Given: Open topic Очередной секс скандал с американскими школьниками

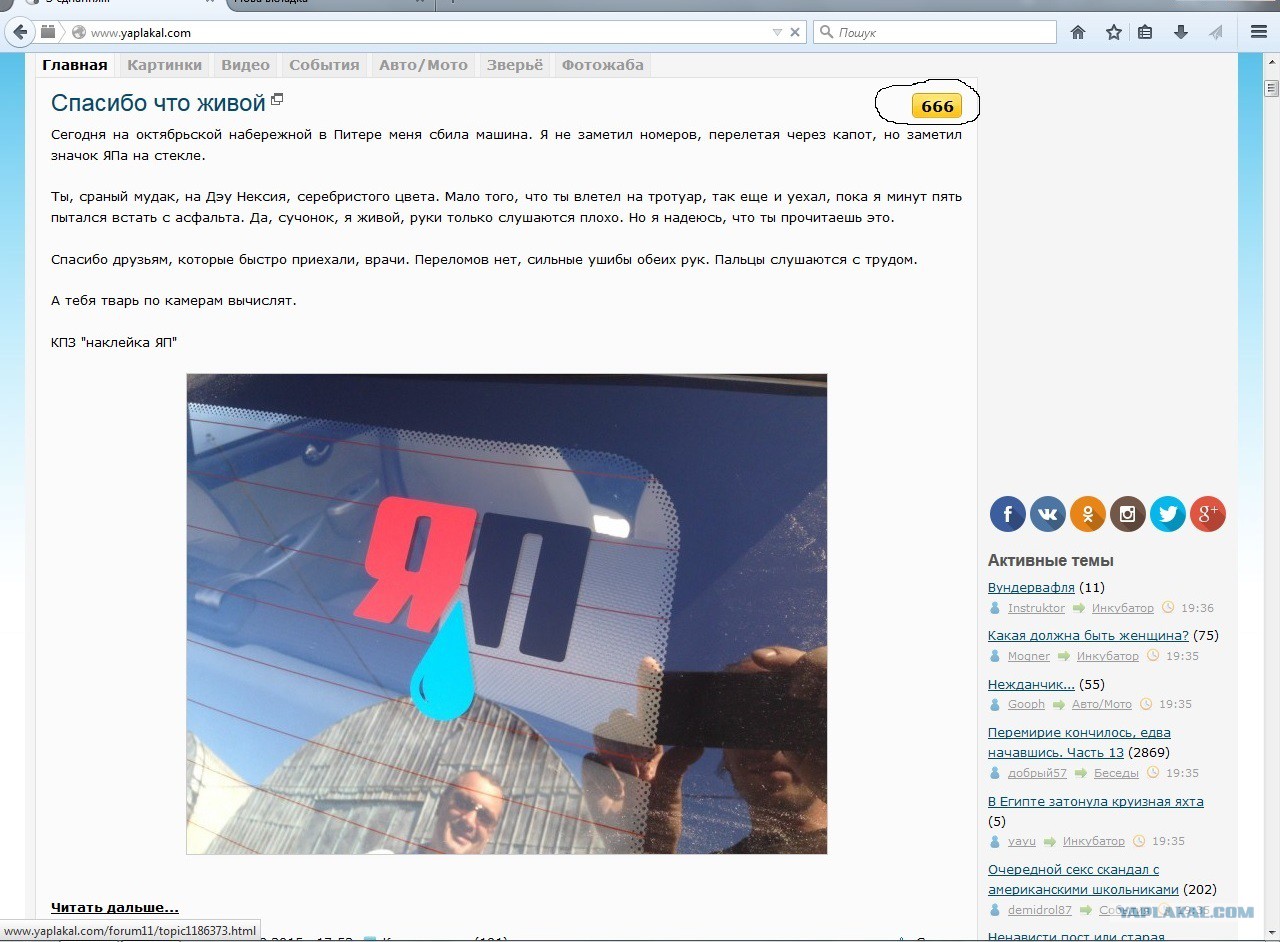Looking at the screenshot, I should [x=1083, y=879].
